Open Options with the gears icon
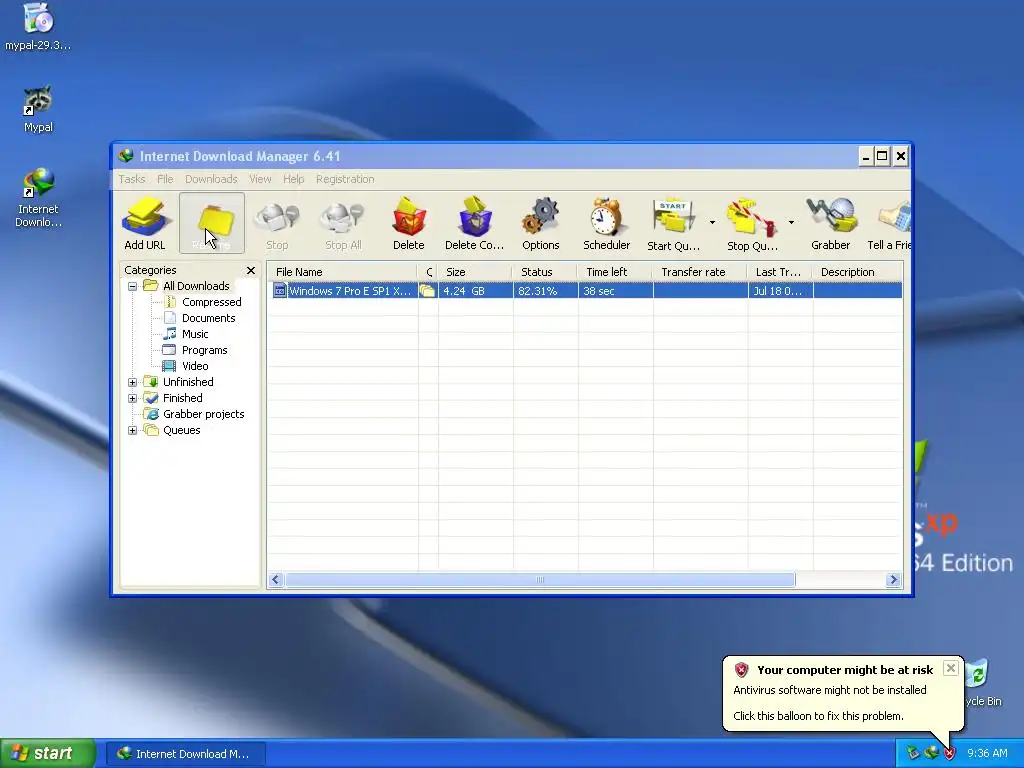 (x=541, y=223)
